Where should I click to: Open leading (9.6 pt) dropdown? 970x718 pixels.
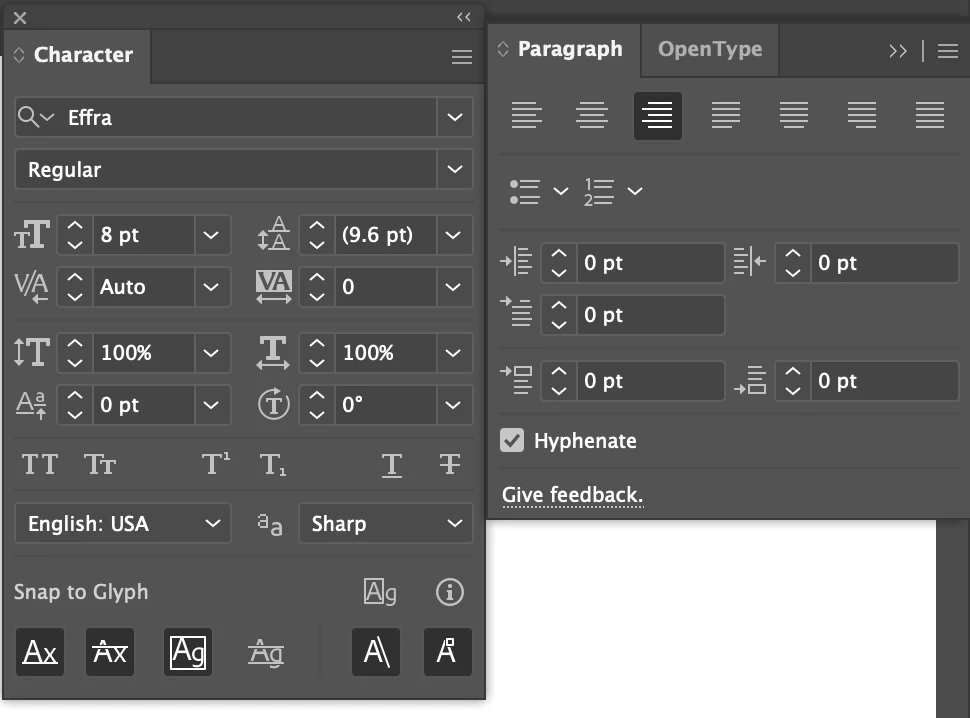click(x=453, y=235)
